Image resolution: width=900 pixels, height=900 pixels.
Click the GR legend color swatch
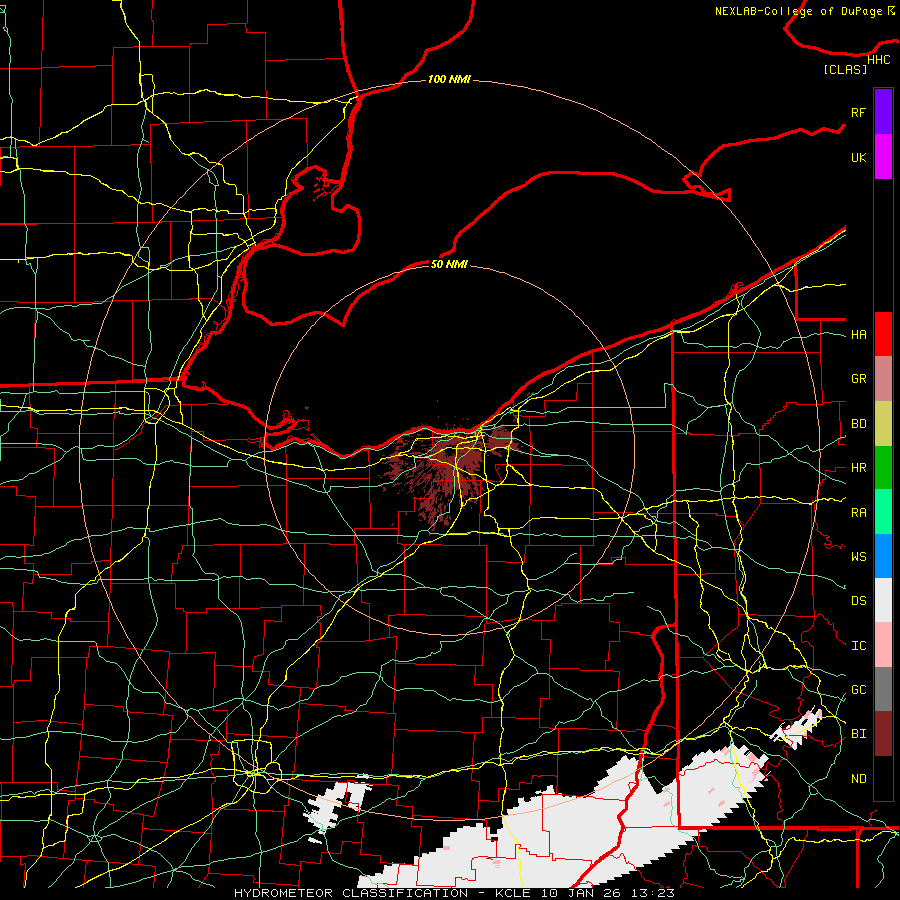(x=883, y=379)
